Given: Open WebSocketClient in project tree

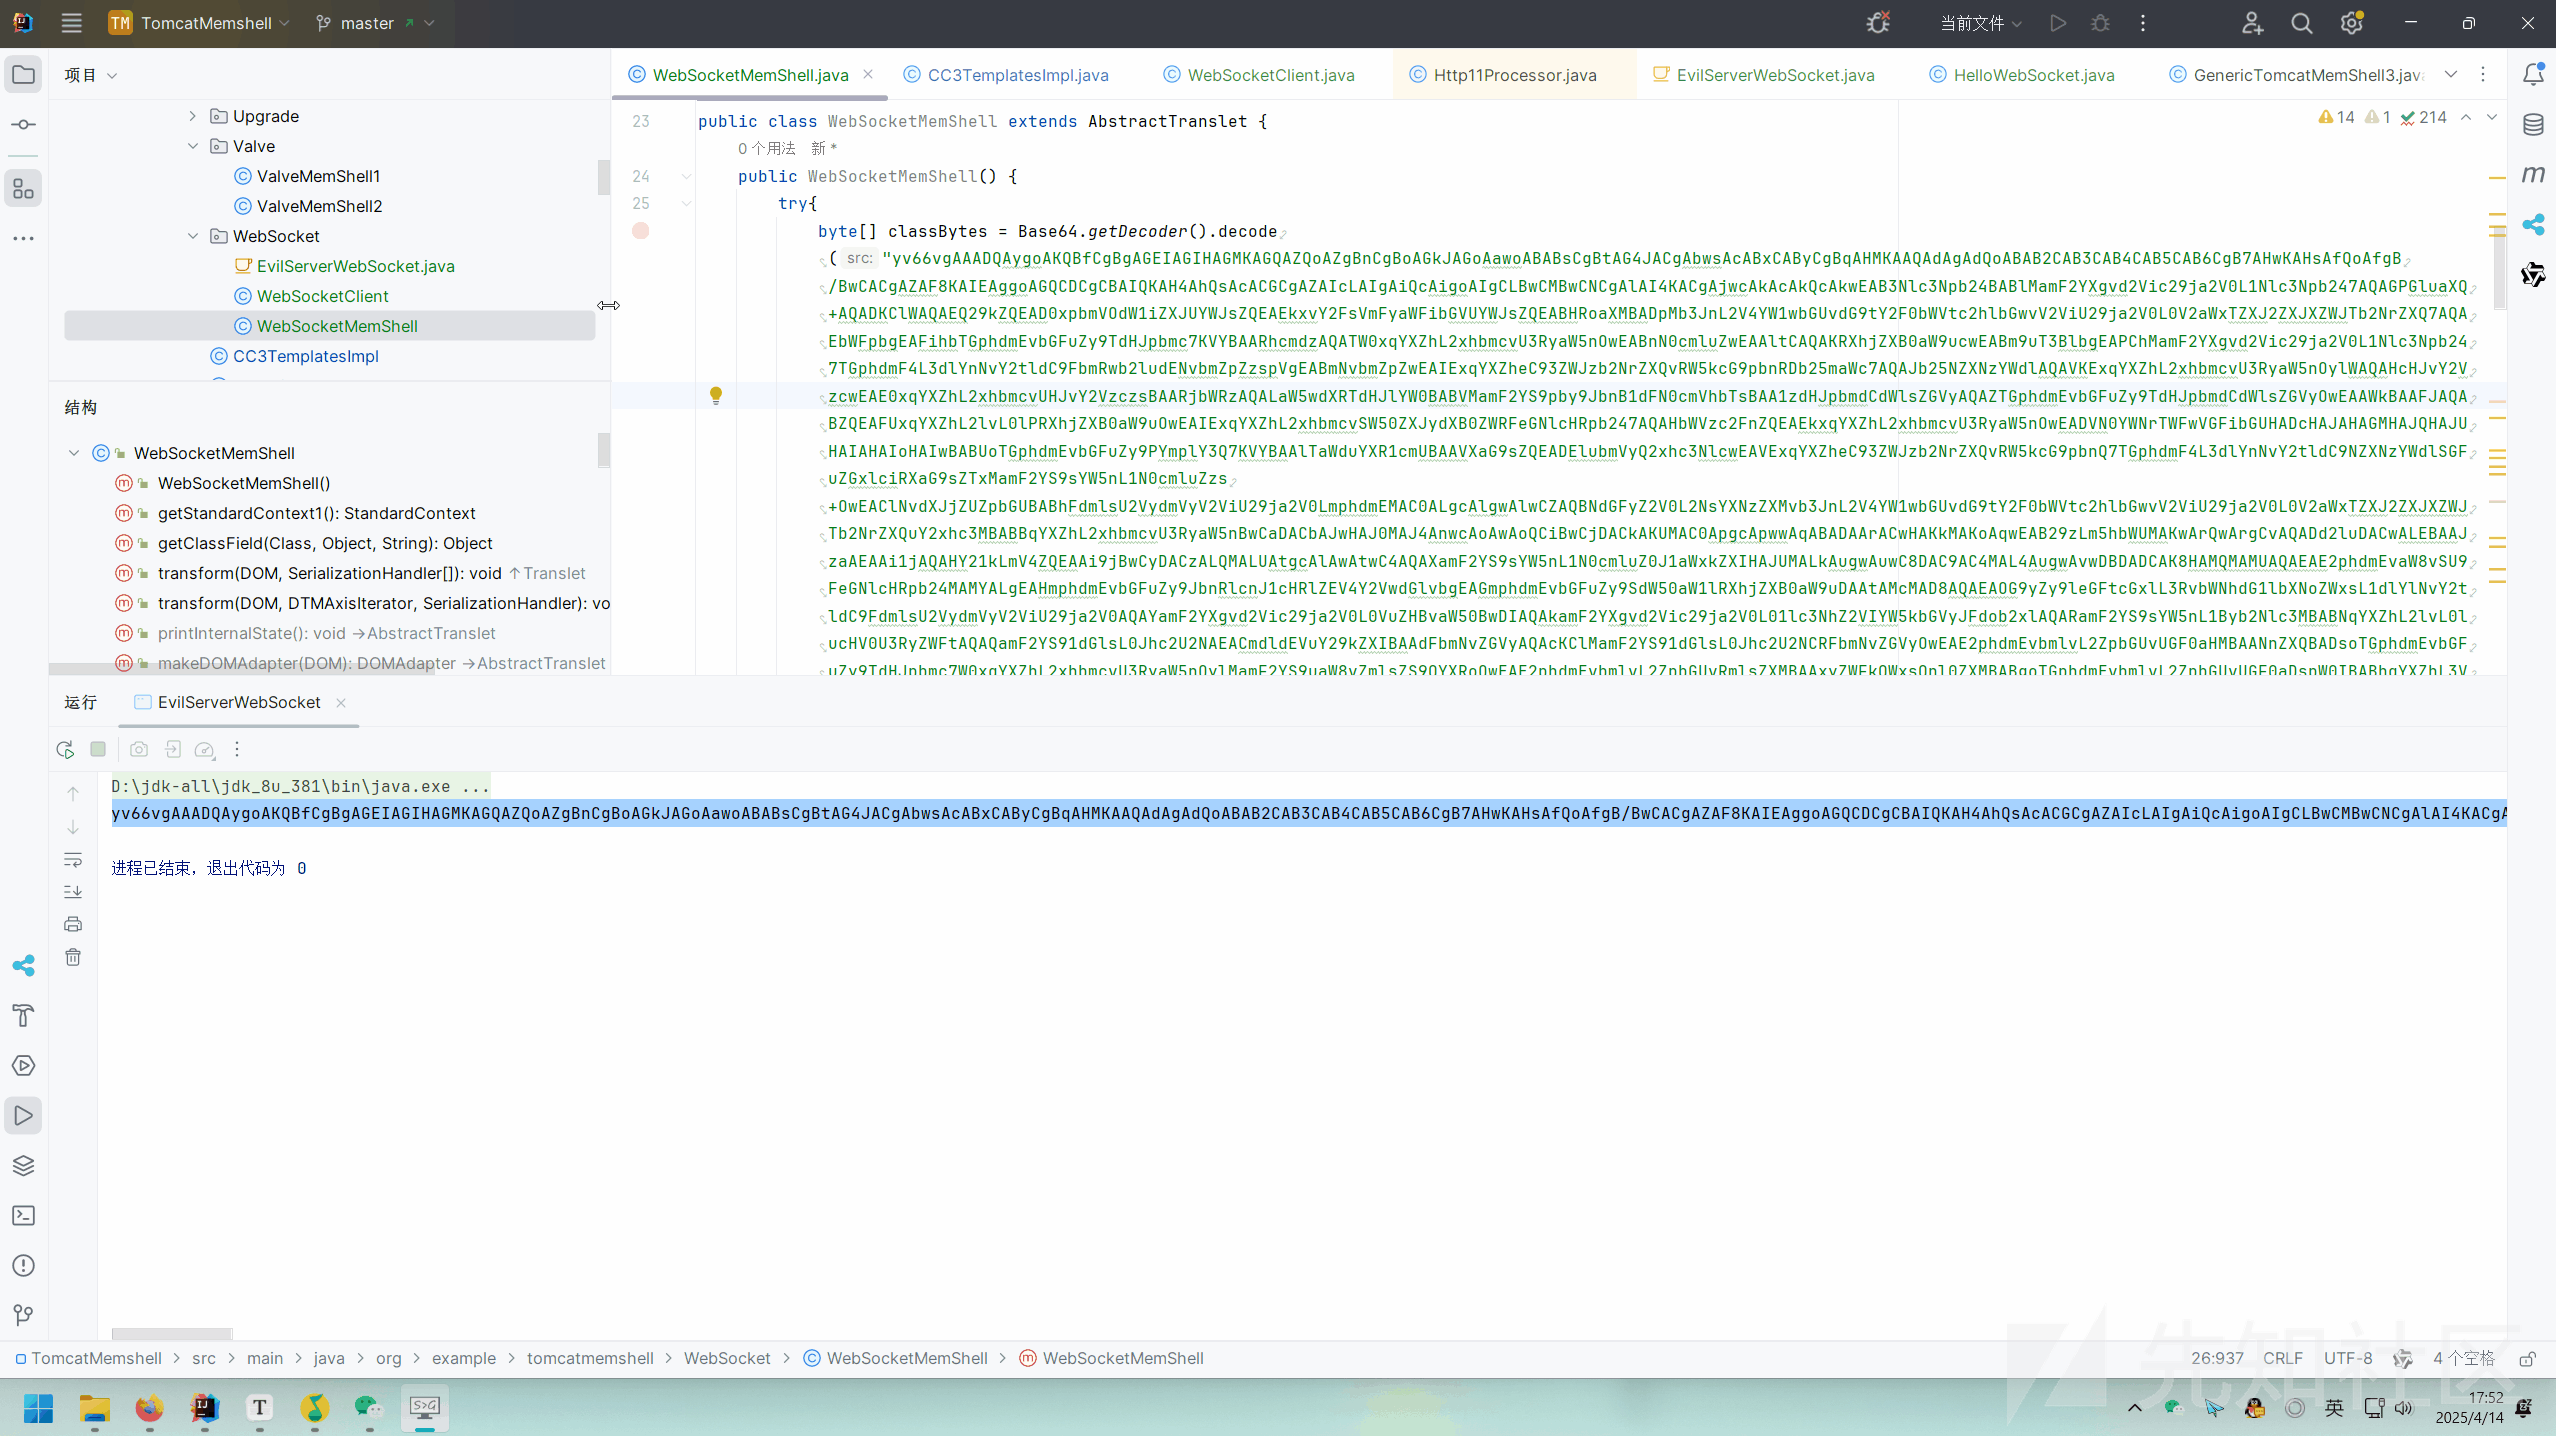Looking at the screenshot, I should pos(322,296).
